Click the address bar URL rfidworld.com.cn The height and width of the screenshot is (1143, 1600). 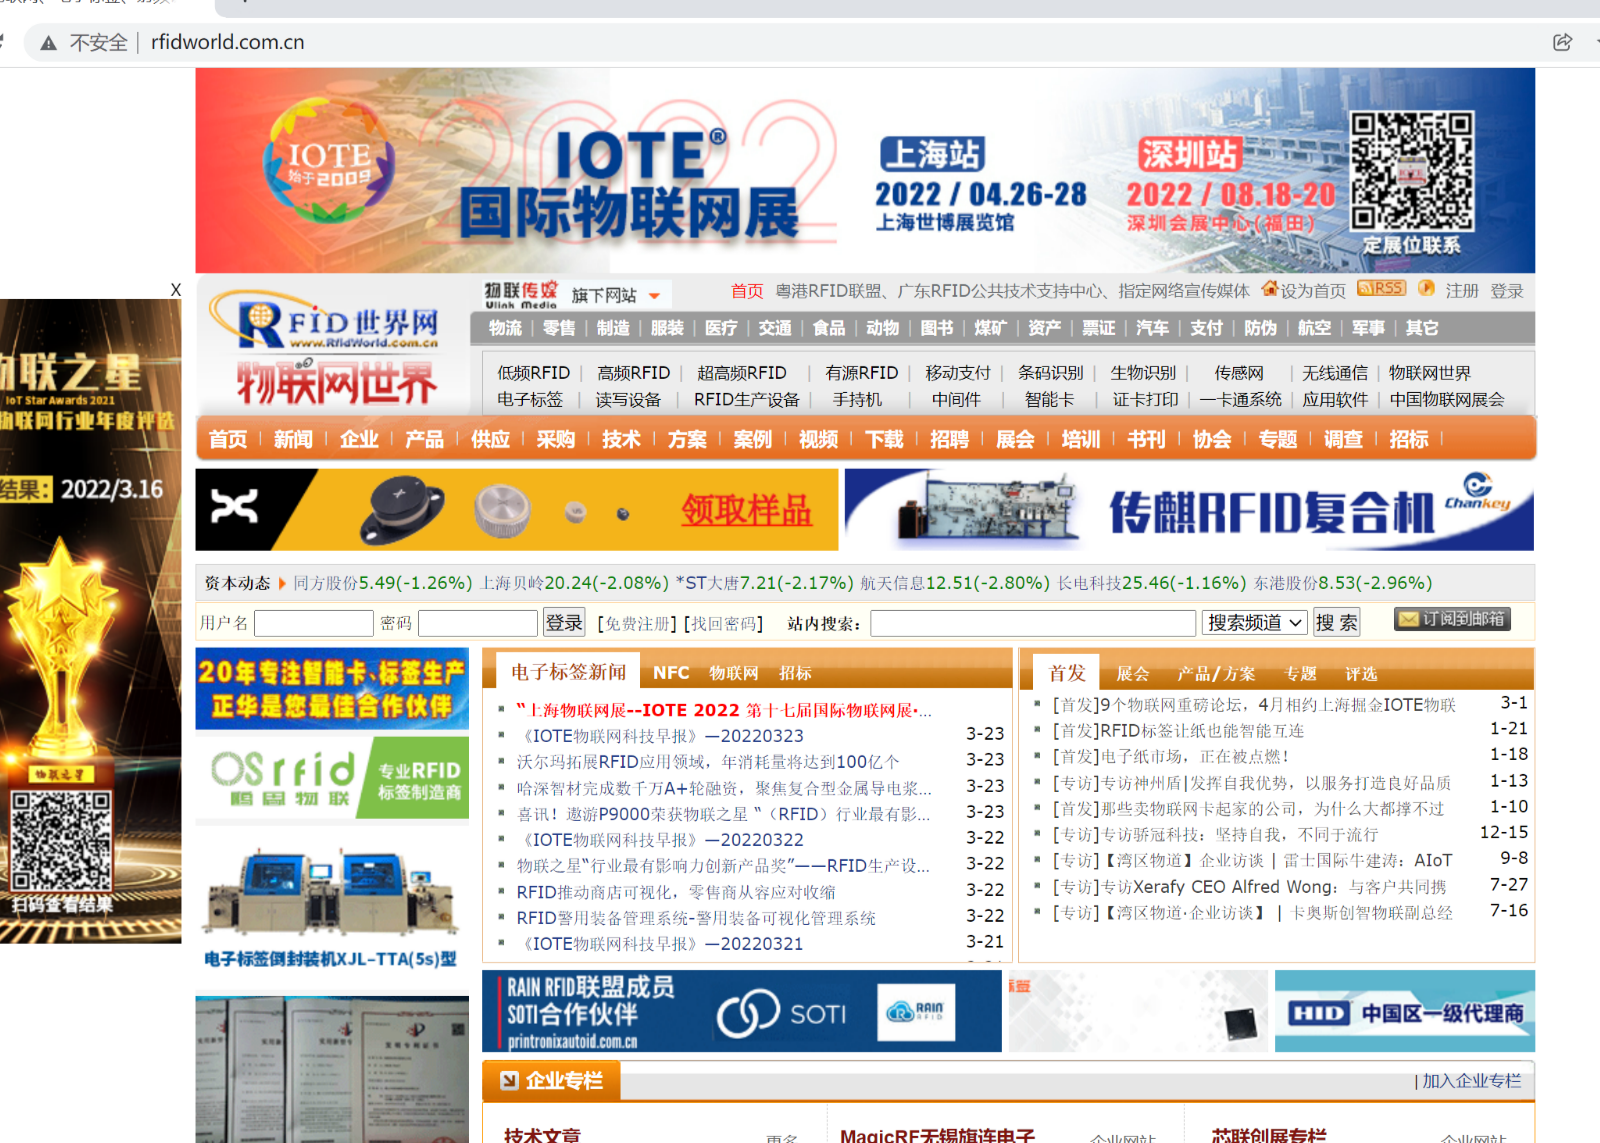click(227, 42)
